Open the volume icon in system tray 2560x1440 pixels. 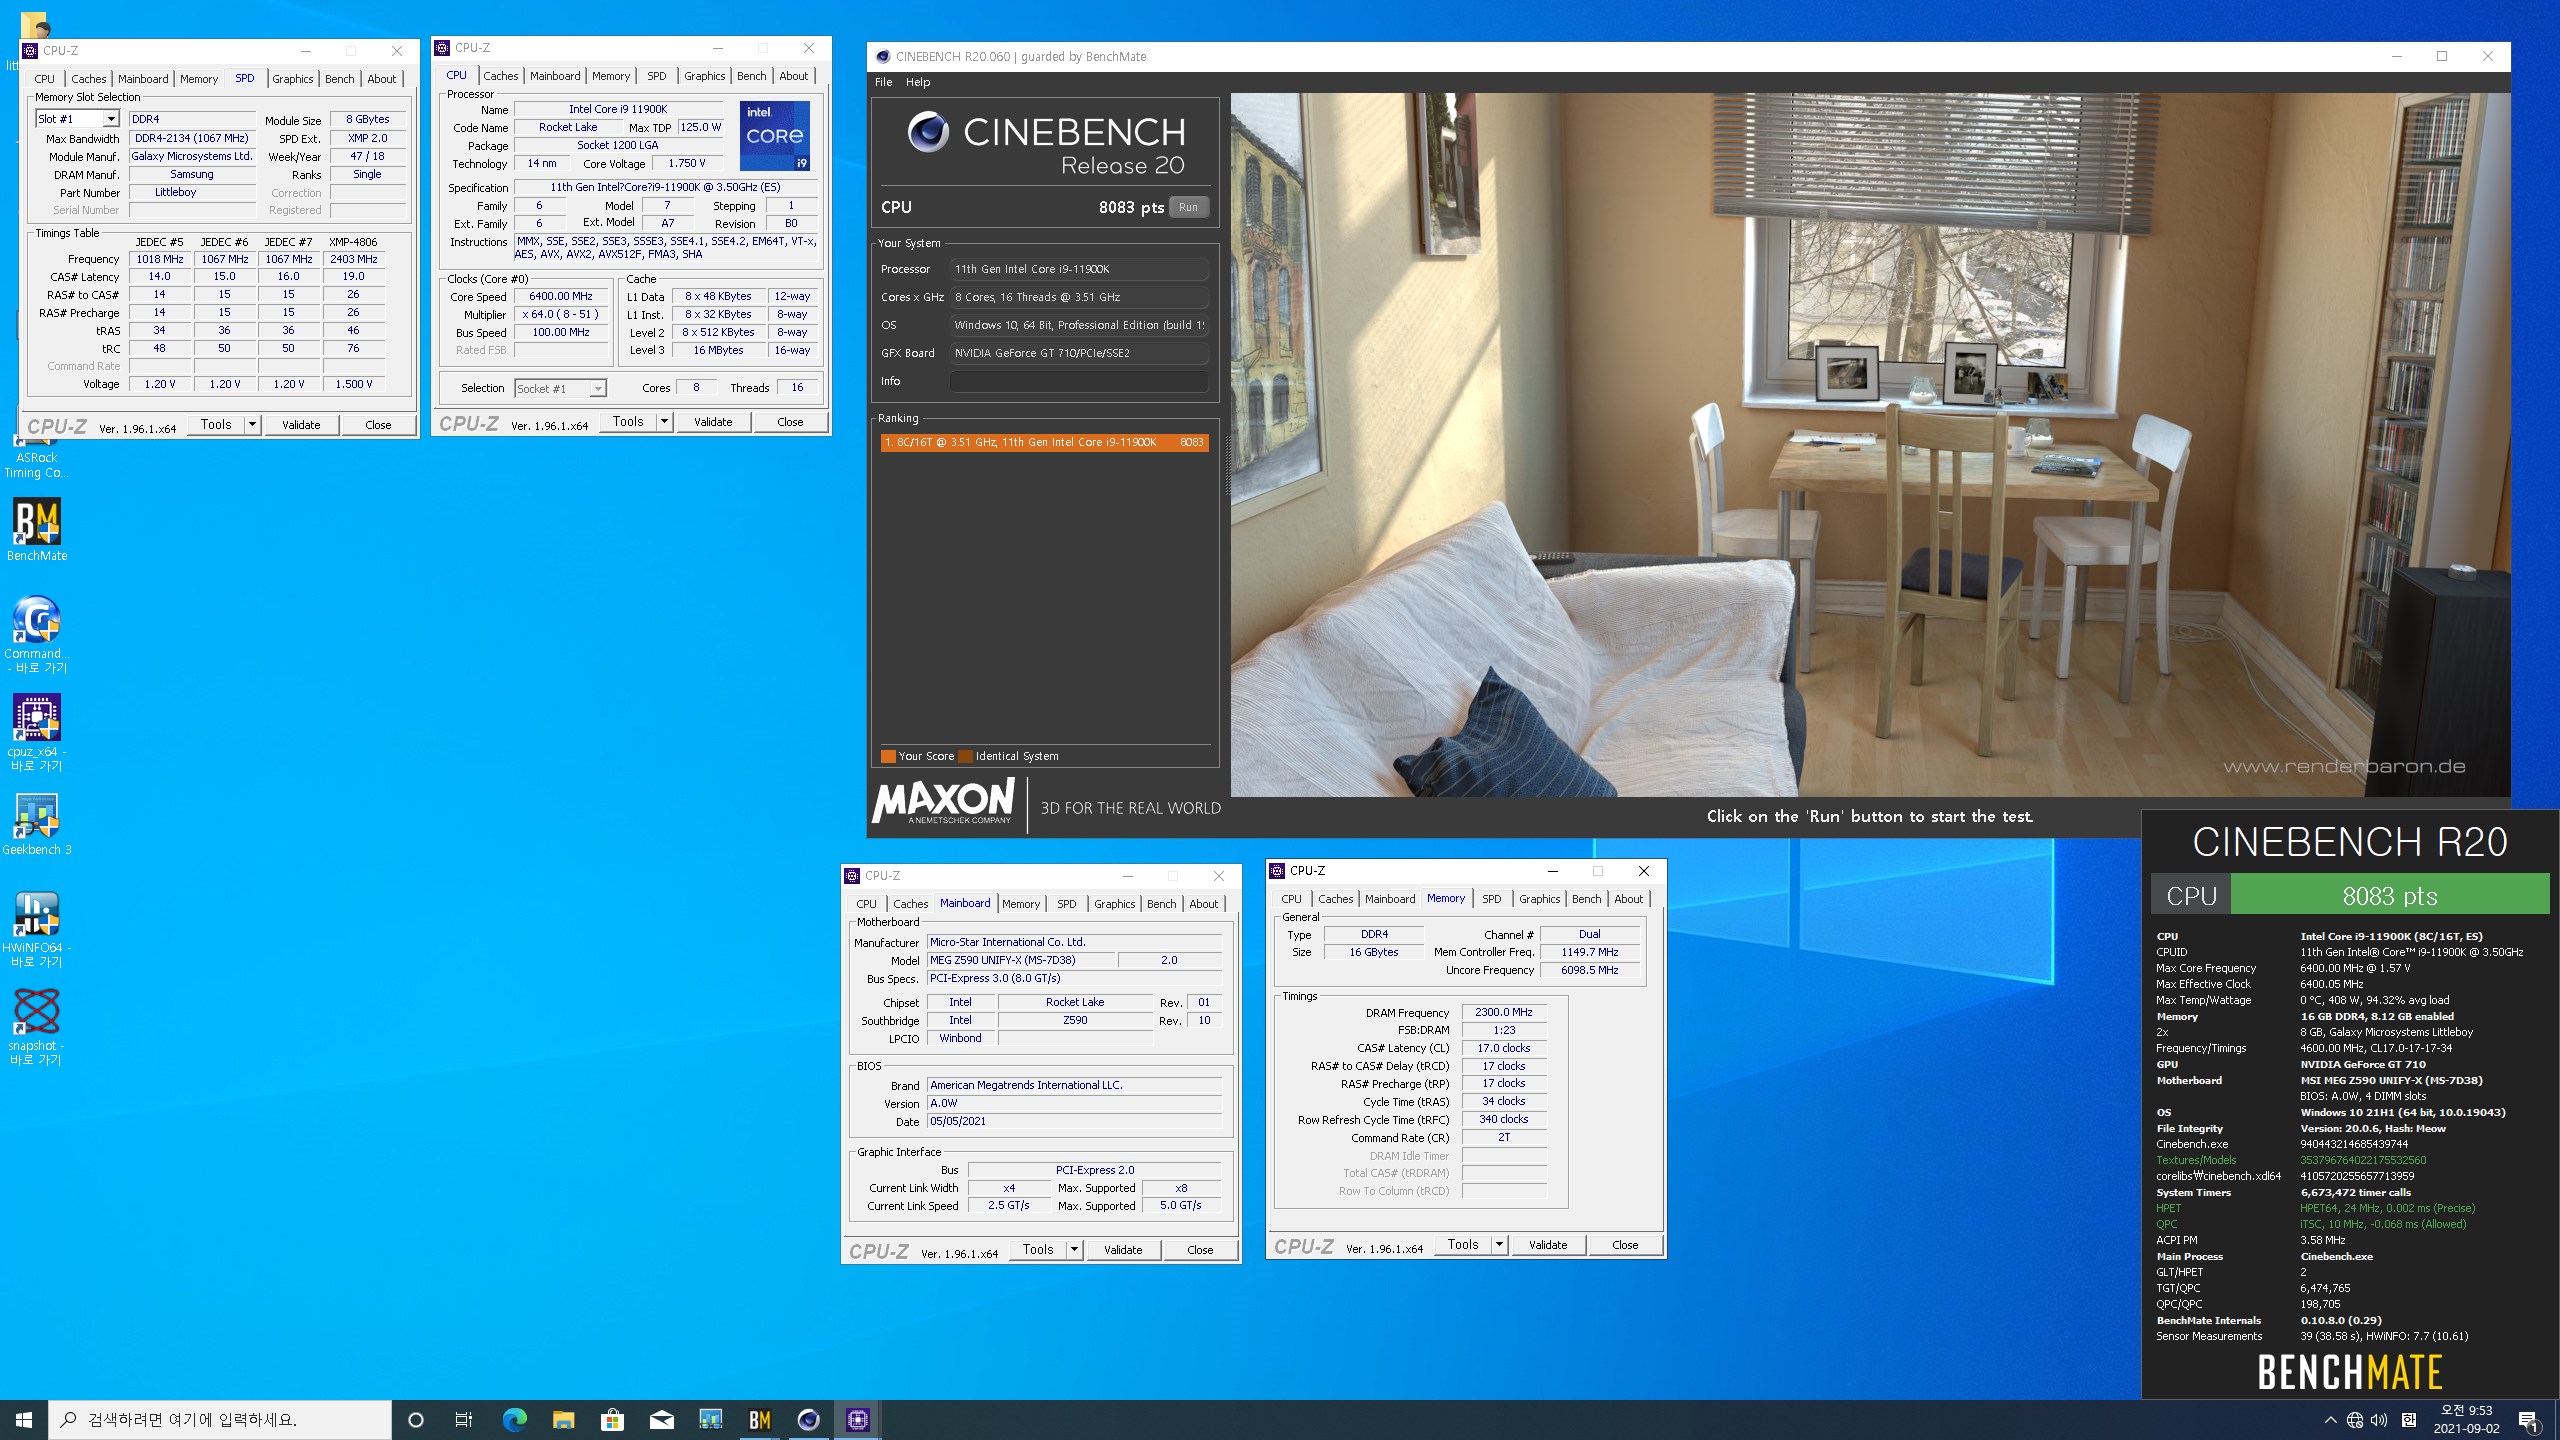click(x=2379, y=1420)
